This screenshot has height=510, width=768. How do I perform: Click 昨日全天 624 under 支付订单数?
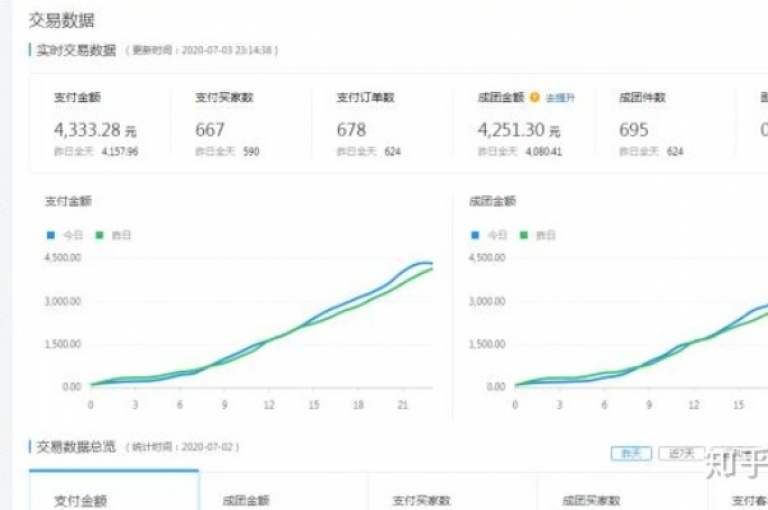point(368,151)
